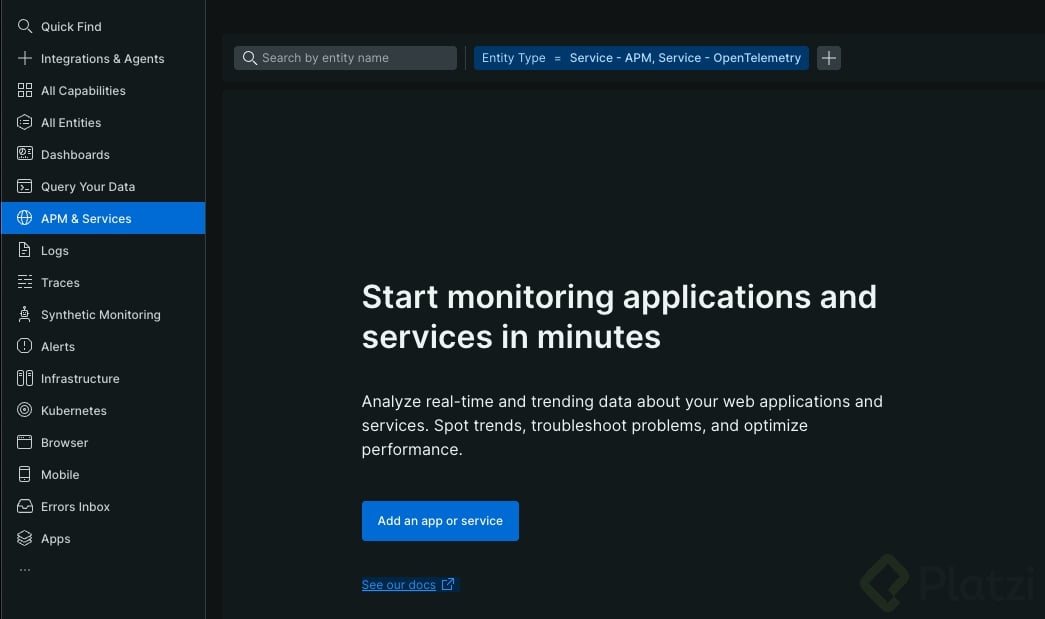Click the APM & Services globe icon
This screenshot has height=619, width=1045.
click(25, 218)
